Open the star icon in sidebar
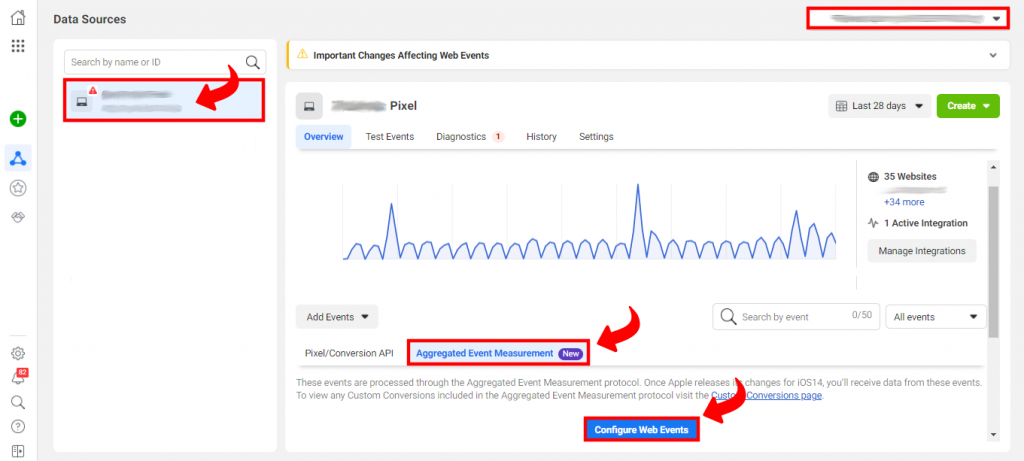The image size is (1024, 461). pos(18,188)
